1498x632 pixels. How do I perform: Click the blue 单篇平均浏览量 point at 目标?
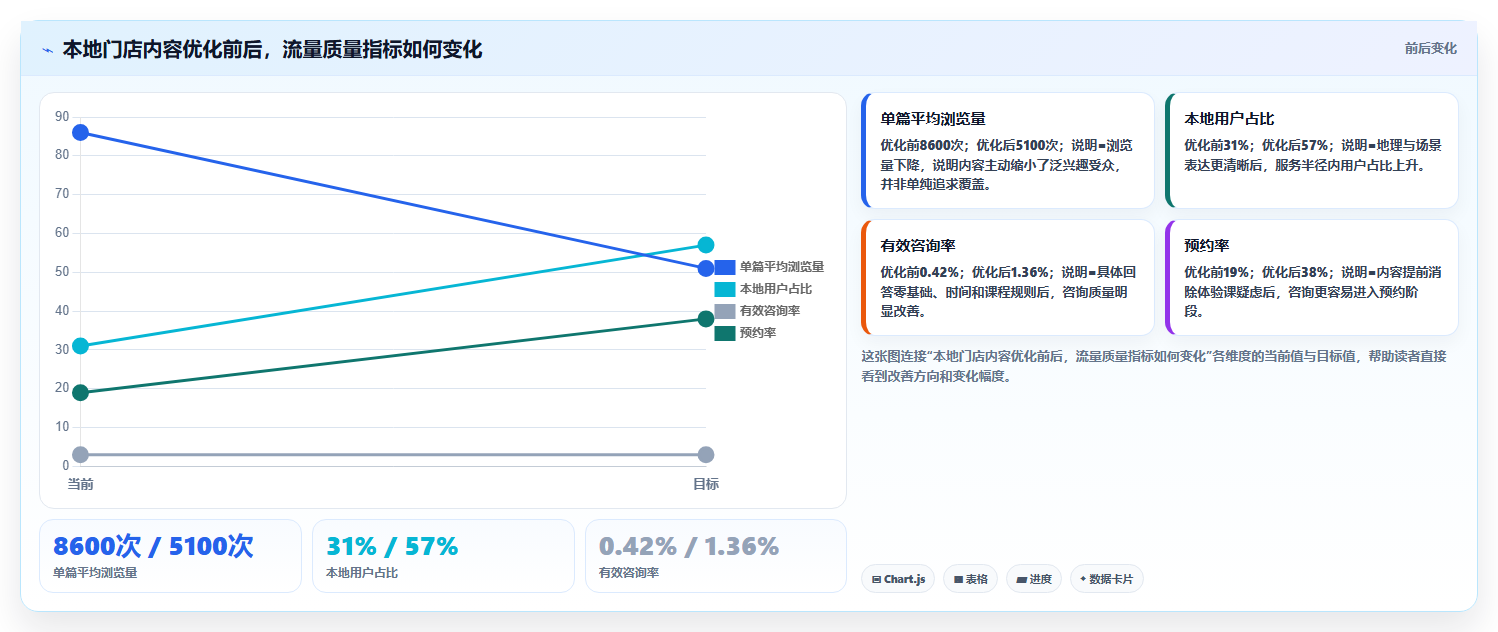(x=706, y=268)
